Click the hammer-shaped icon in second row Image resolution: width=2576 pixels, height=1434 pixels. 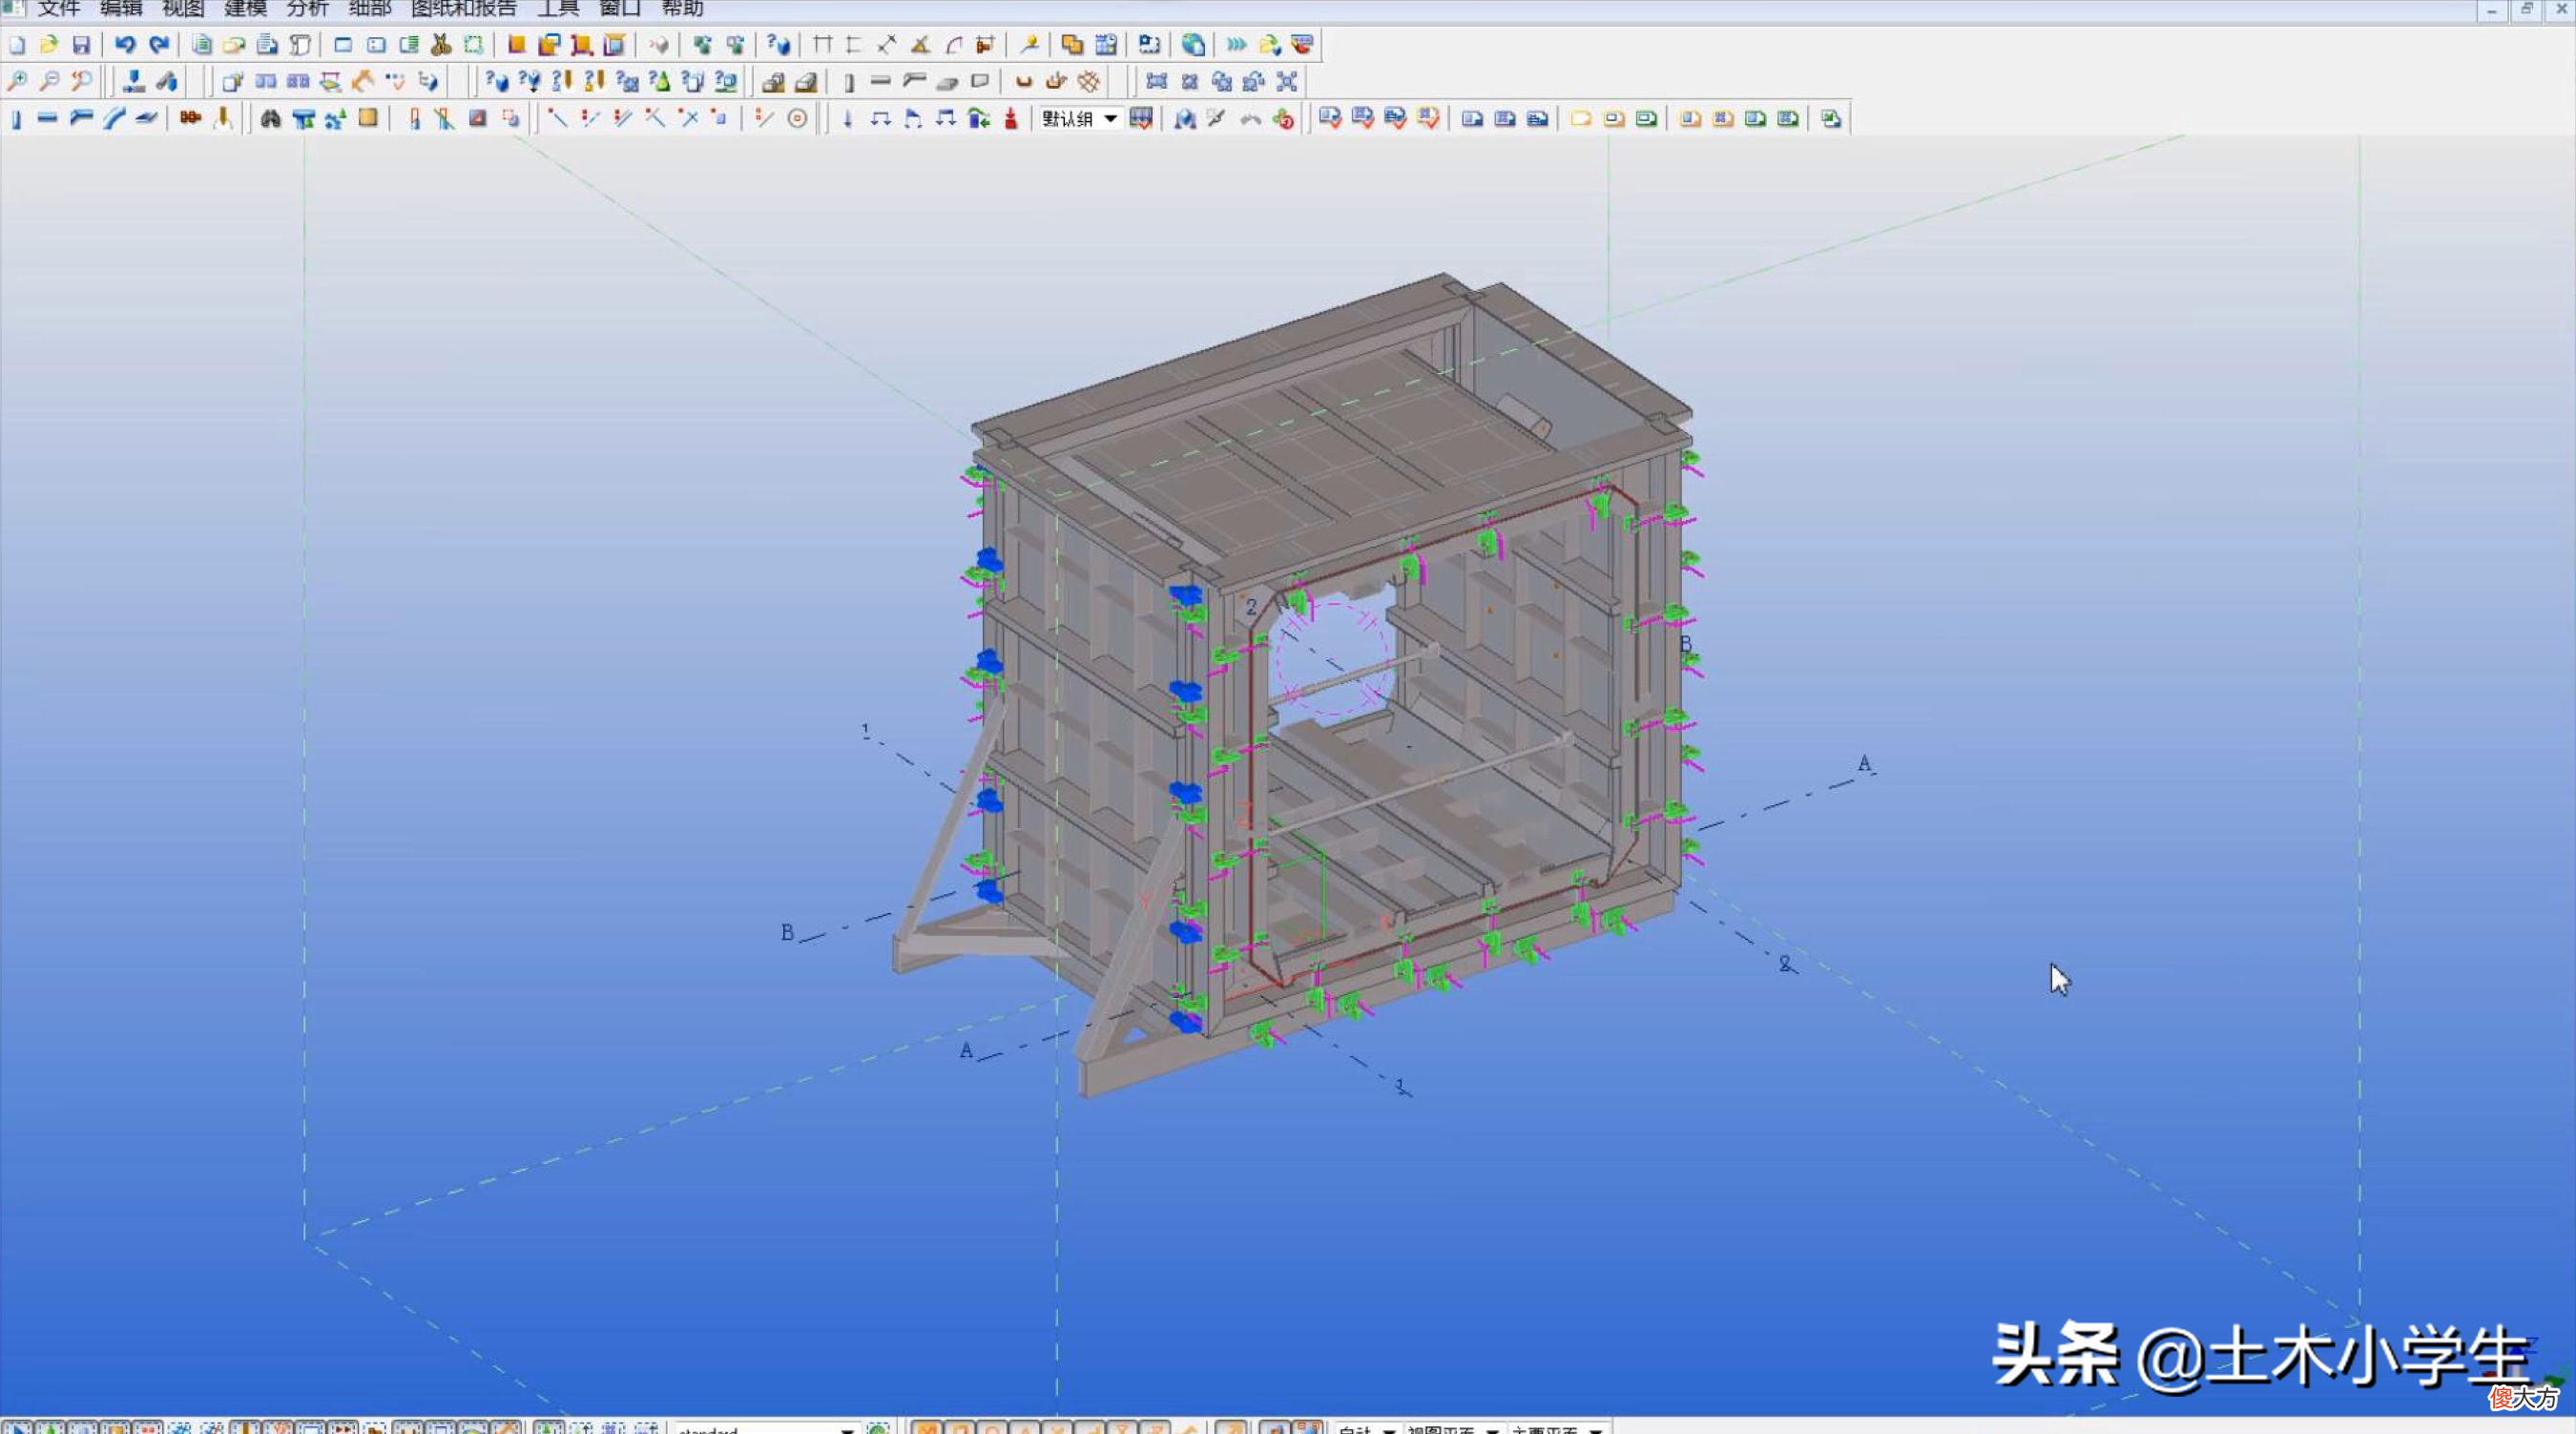(x=362, y=81)
